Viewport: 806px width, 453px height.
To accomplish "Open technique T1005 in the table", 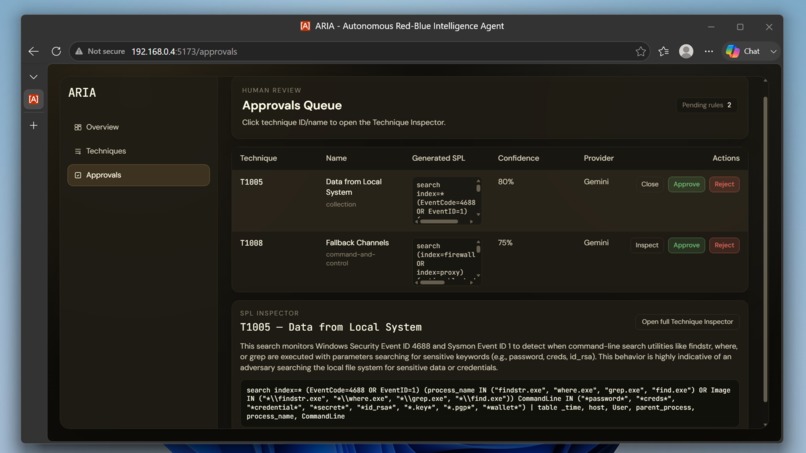I will [x=251, y=182].
